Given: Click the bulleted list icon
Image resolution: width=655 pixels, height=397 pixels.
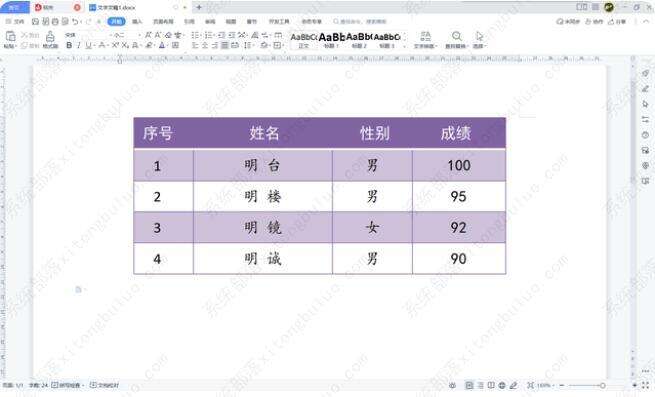Looking at the screenshot, I should pos(195,35).
